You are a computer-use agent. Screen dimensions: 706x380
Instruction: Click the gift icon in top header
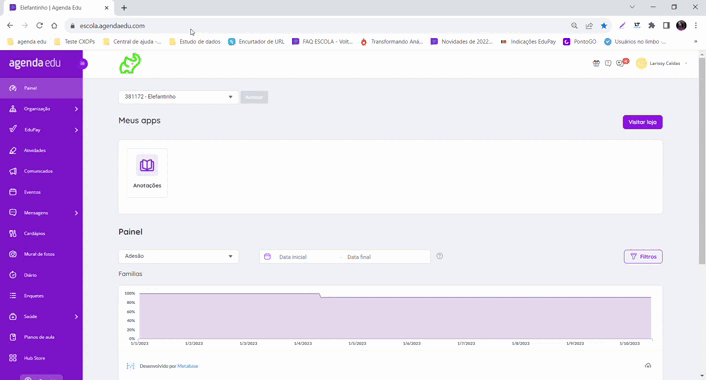(x=596, y=63)
